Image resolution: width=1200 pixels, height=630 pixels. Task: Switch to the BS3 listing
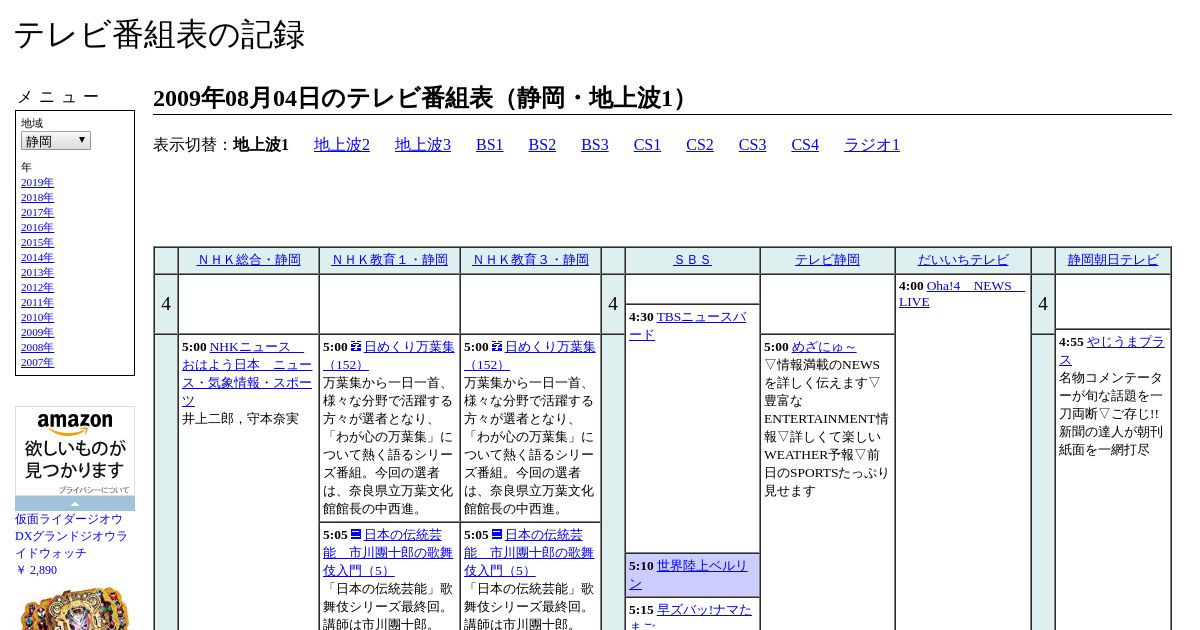point(595,145)
